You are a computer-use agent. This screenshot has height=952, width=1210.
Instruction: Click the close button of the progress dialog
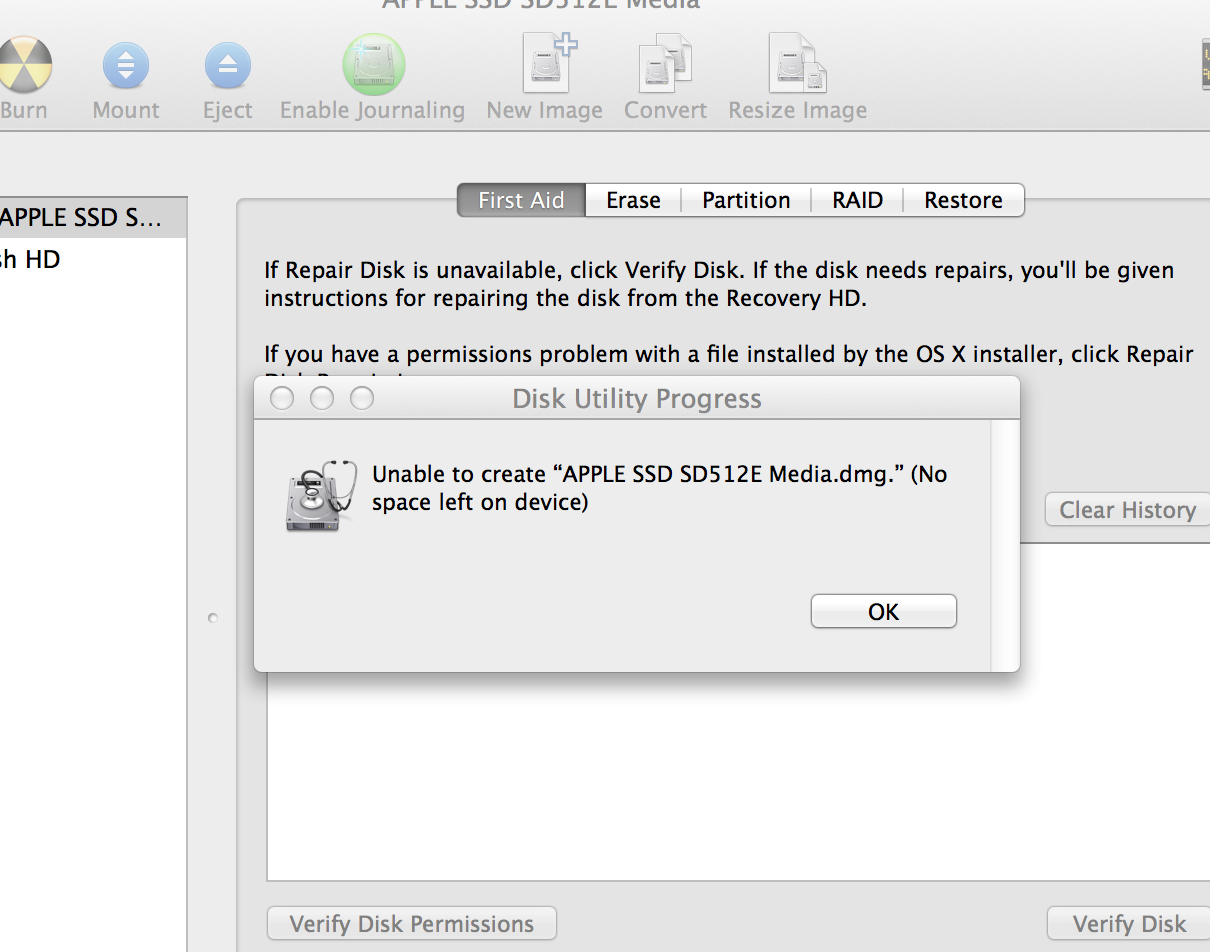point(282,399)
